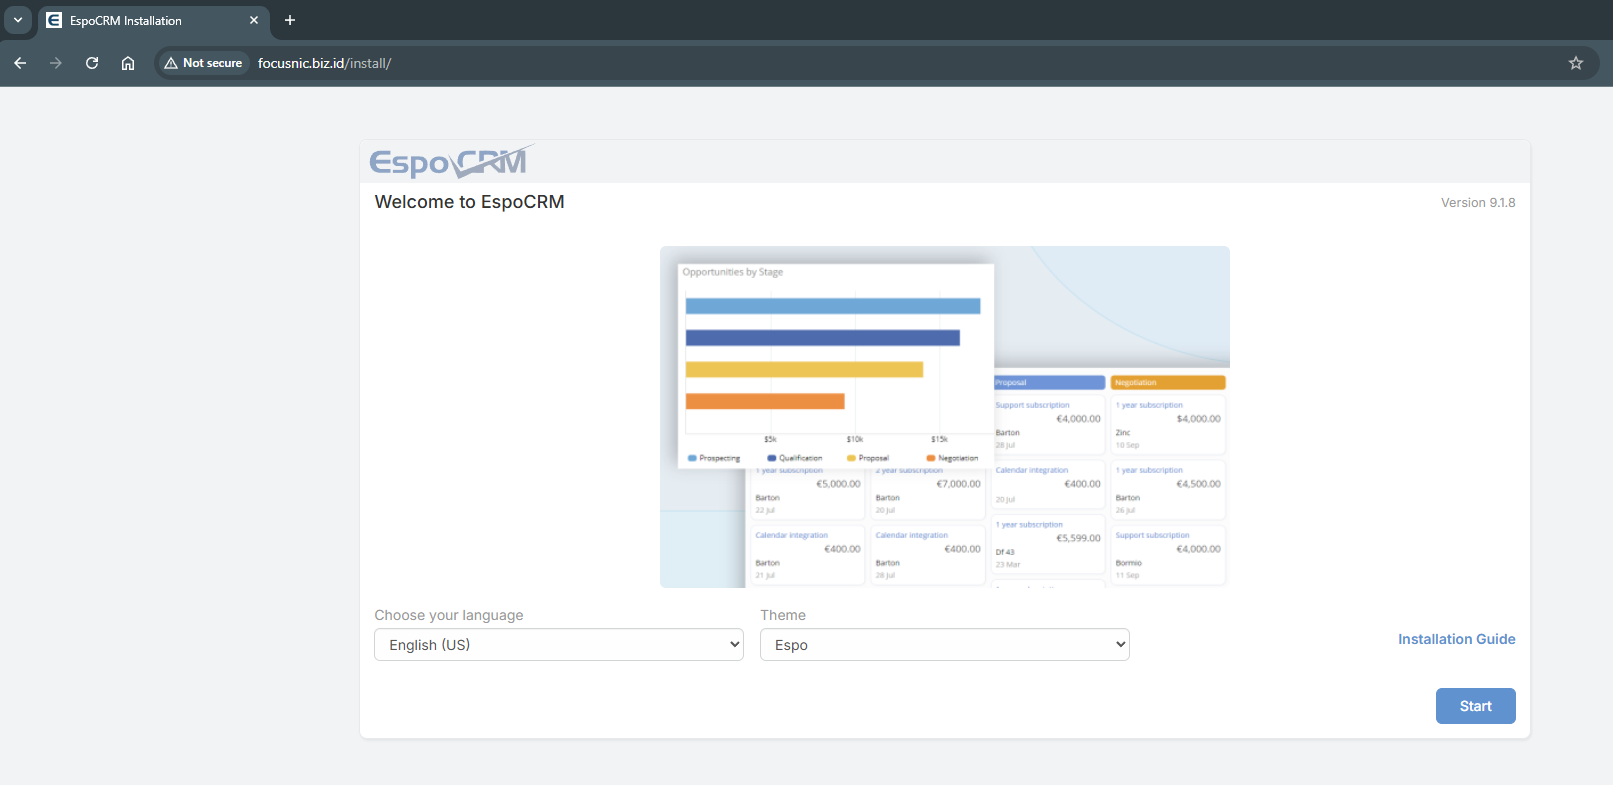The height and width of the screenshot is (785, 1613).
Task: Click the browser back arrow
Action: click(20, 63)
